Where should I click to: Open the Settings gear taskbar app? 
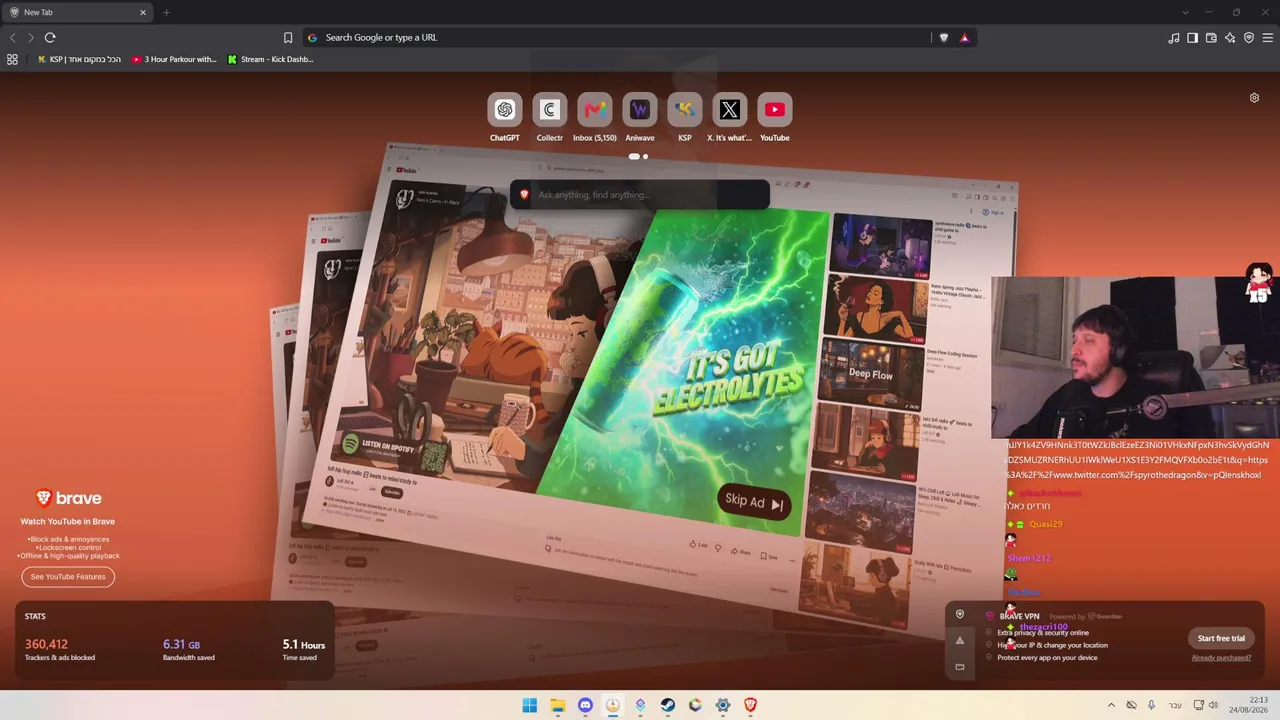[x=723, y=706]
